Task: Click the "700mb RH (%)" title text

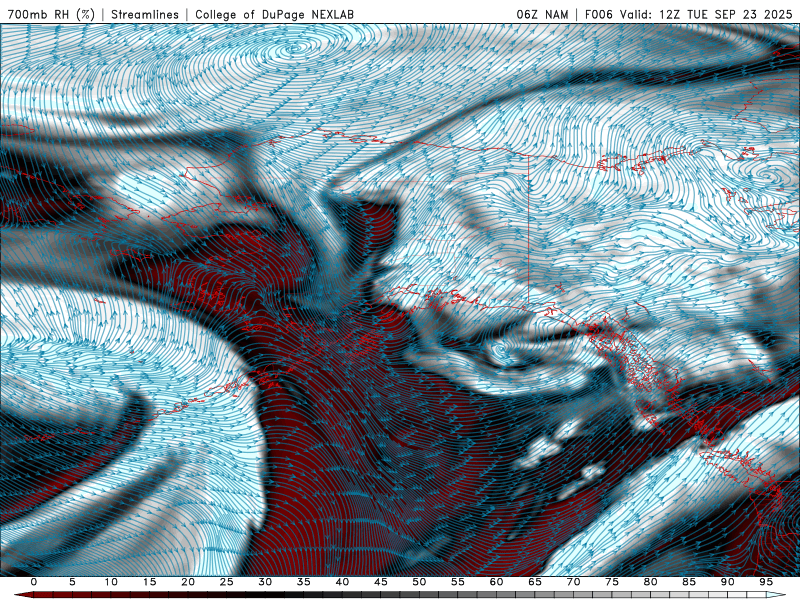Action: click(52, 14)
